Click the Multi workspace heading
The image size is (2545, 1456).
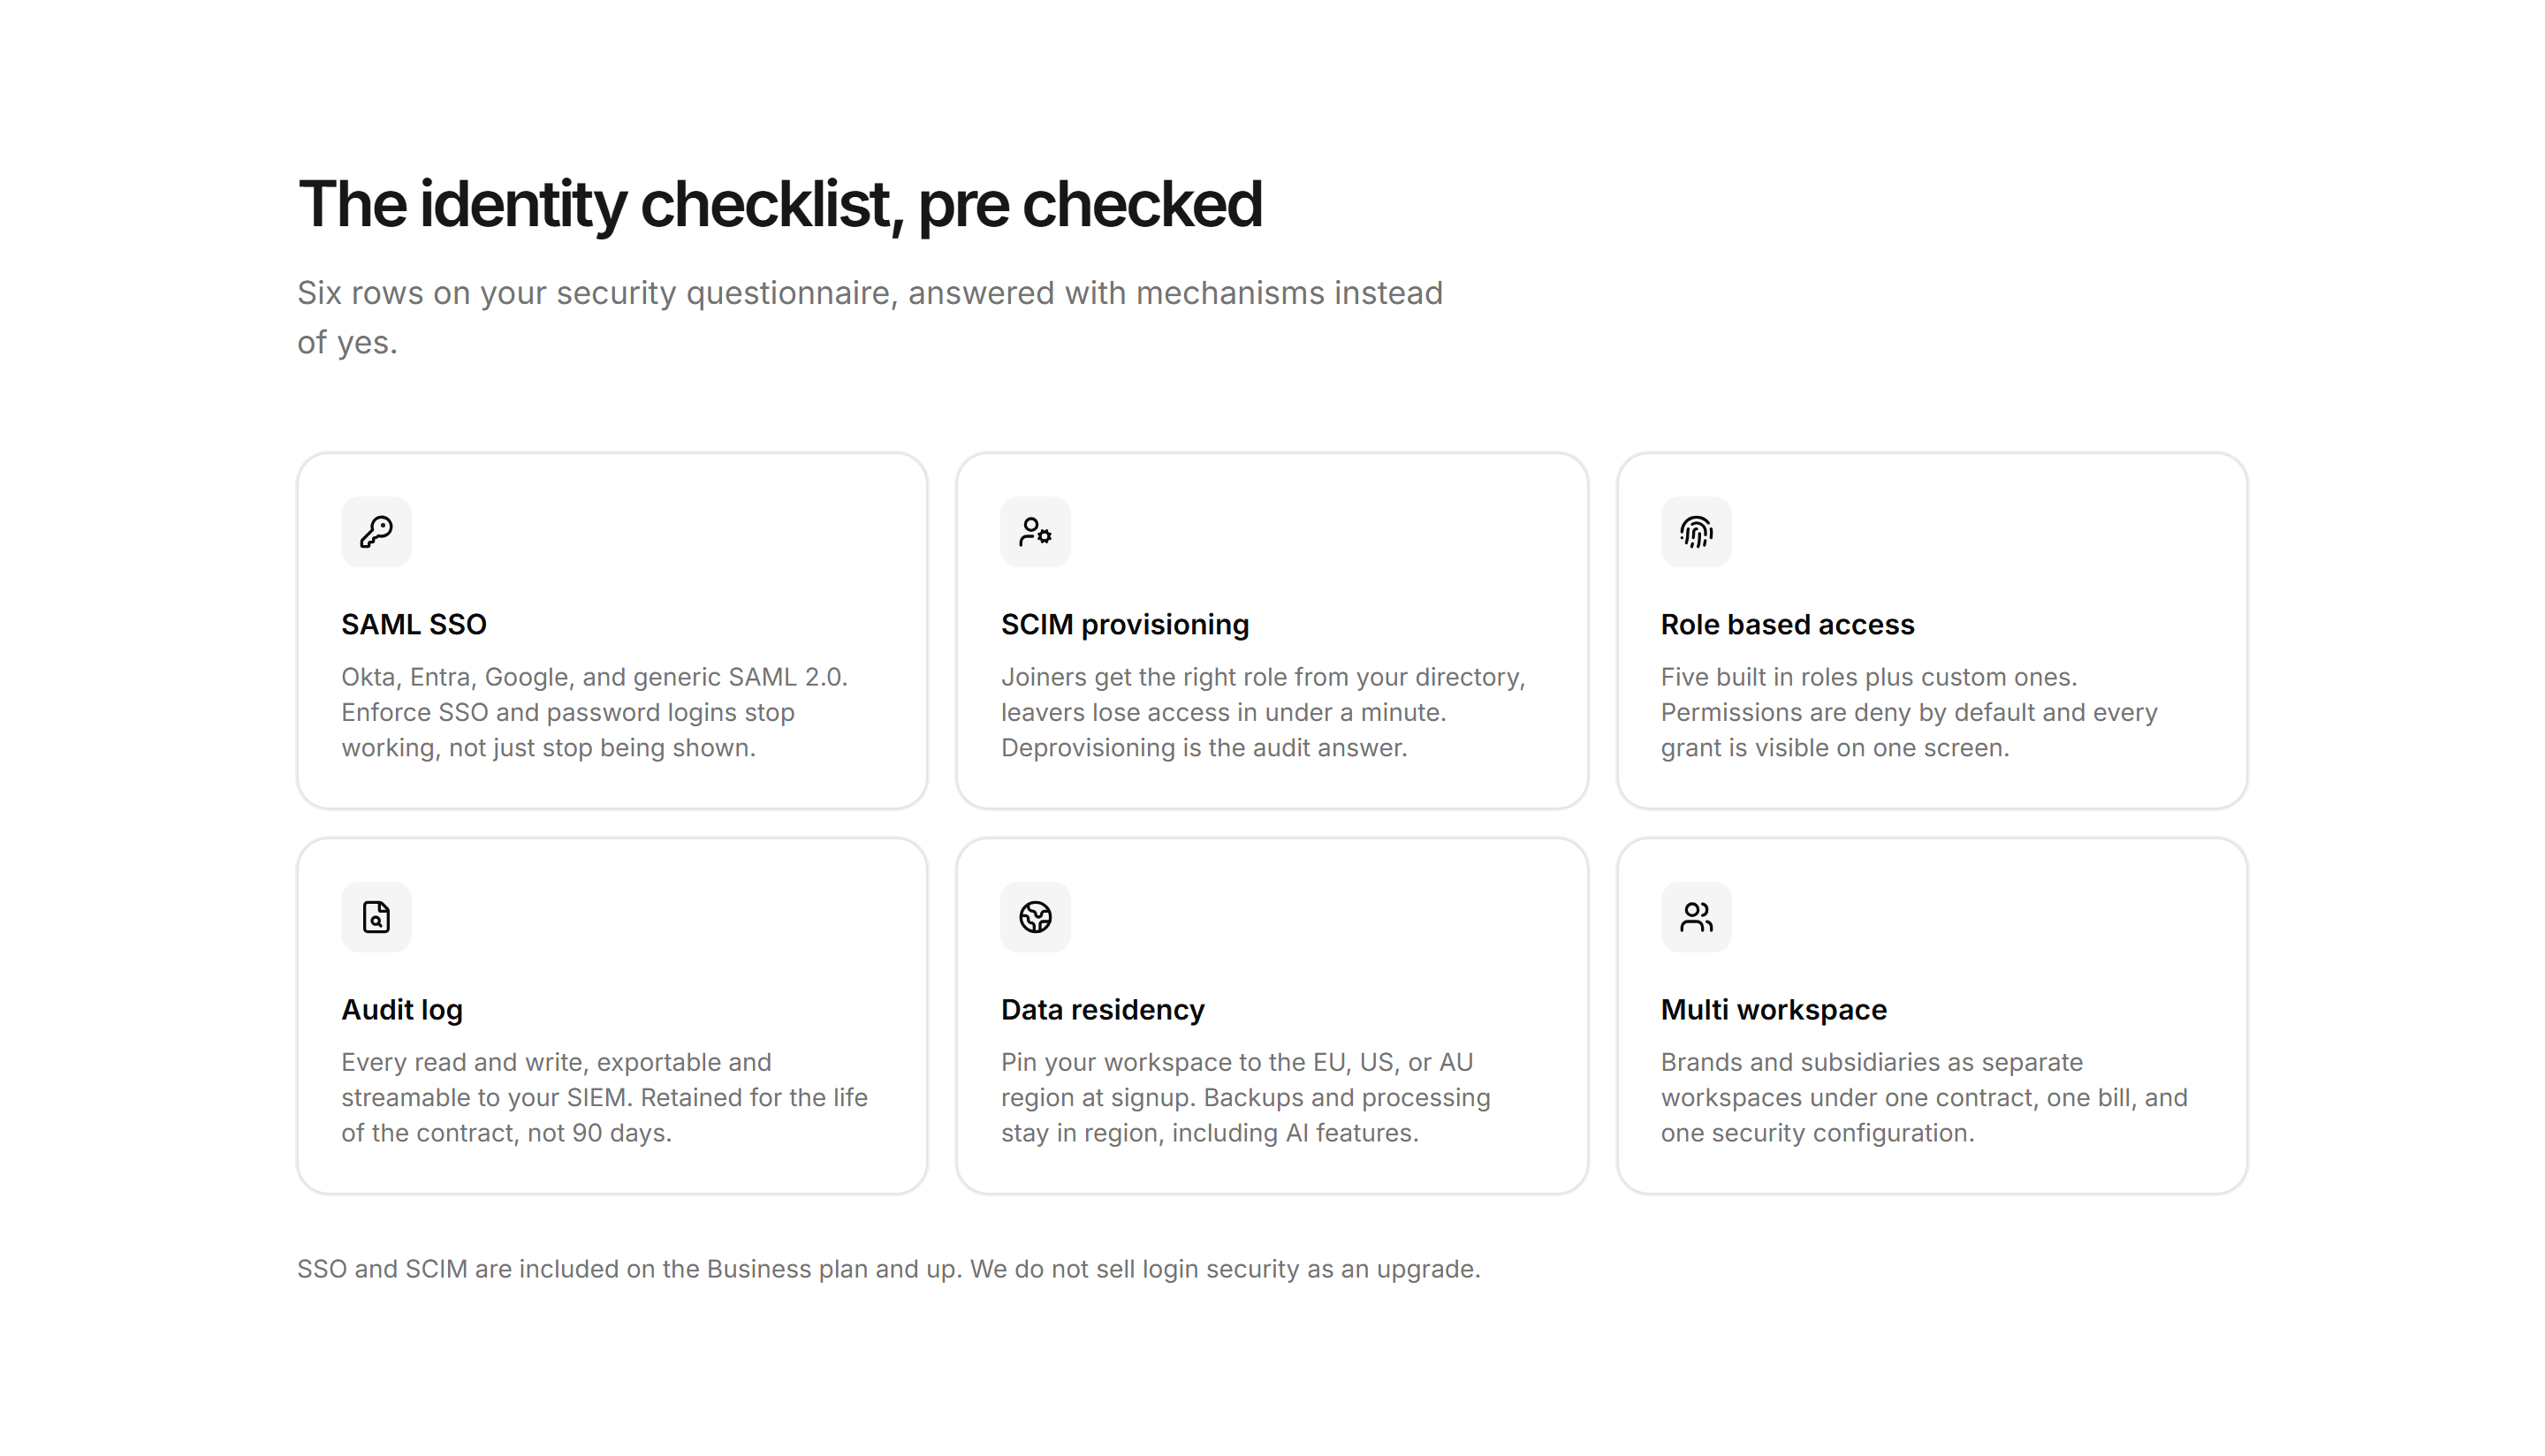coord(1773,1009)
